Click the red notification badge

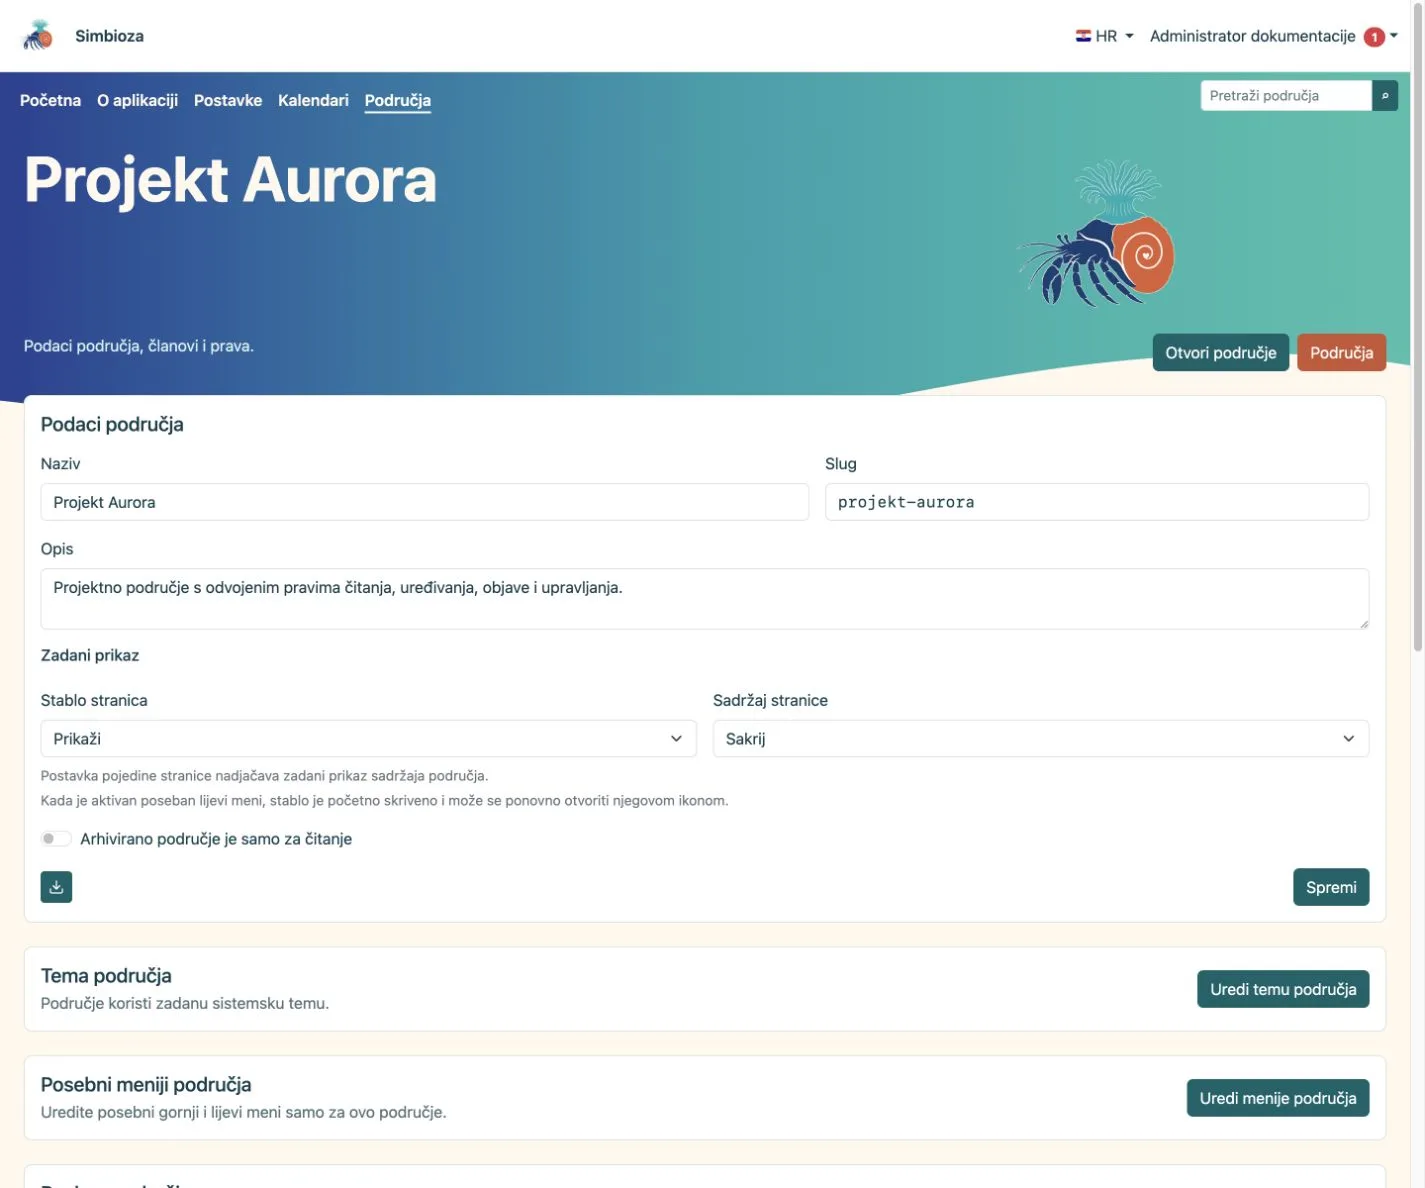(1375, 37)
